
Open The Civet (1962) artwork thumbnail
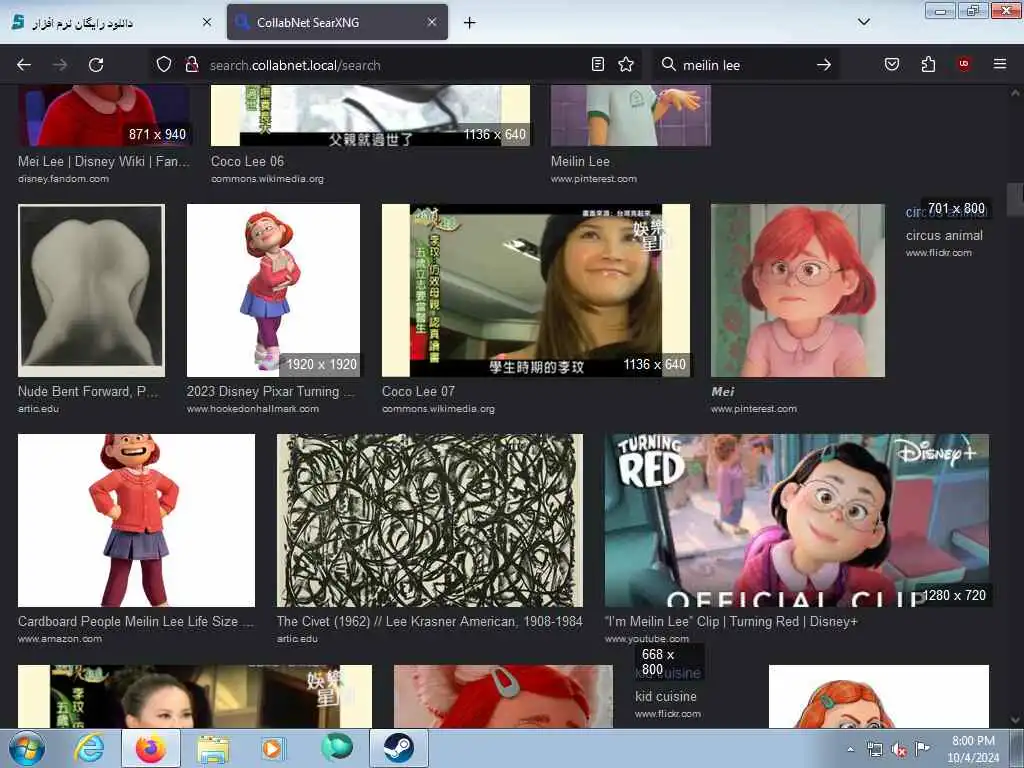pos(430,520)
